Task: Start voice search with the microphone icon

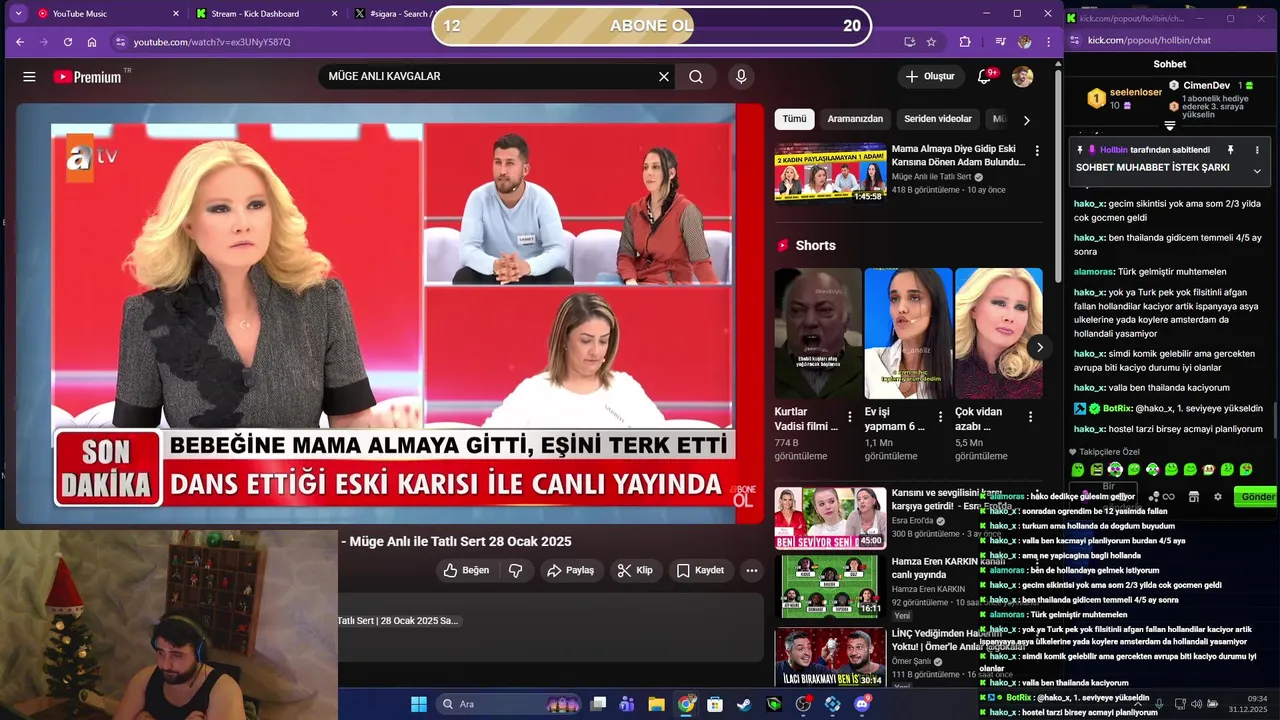Action: (x=741, y=77)
